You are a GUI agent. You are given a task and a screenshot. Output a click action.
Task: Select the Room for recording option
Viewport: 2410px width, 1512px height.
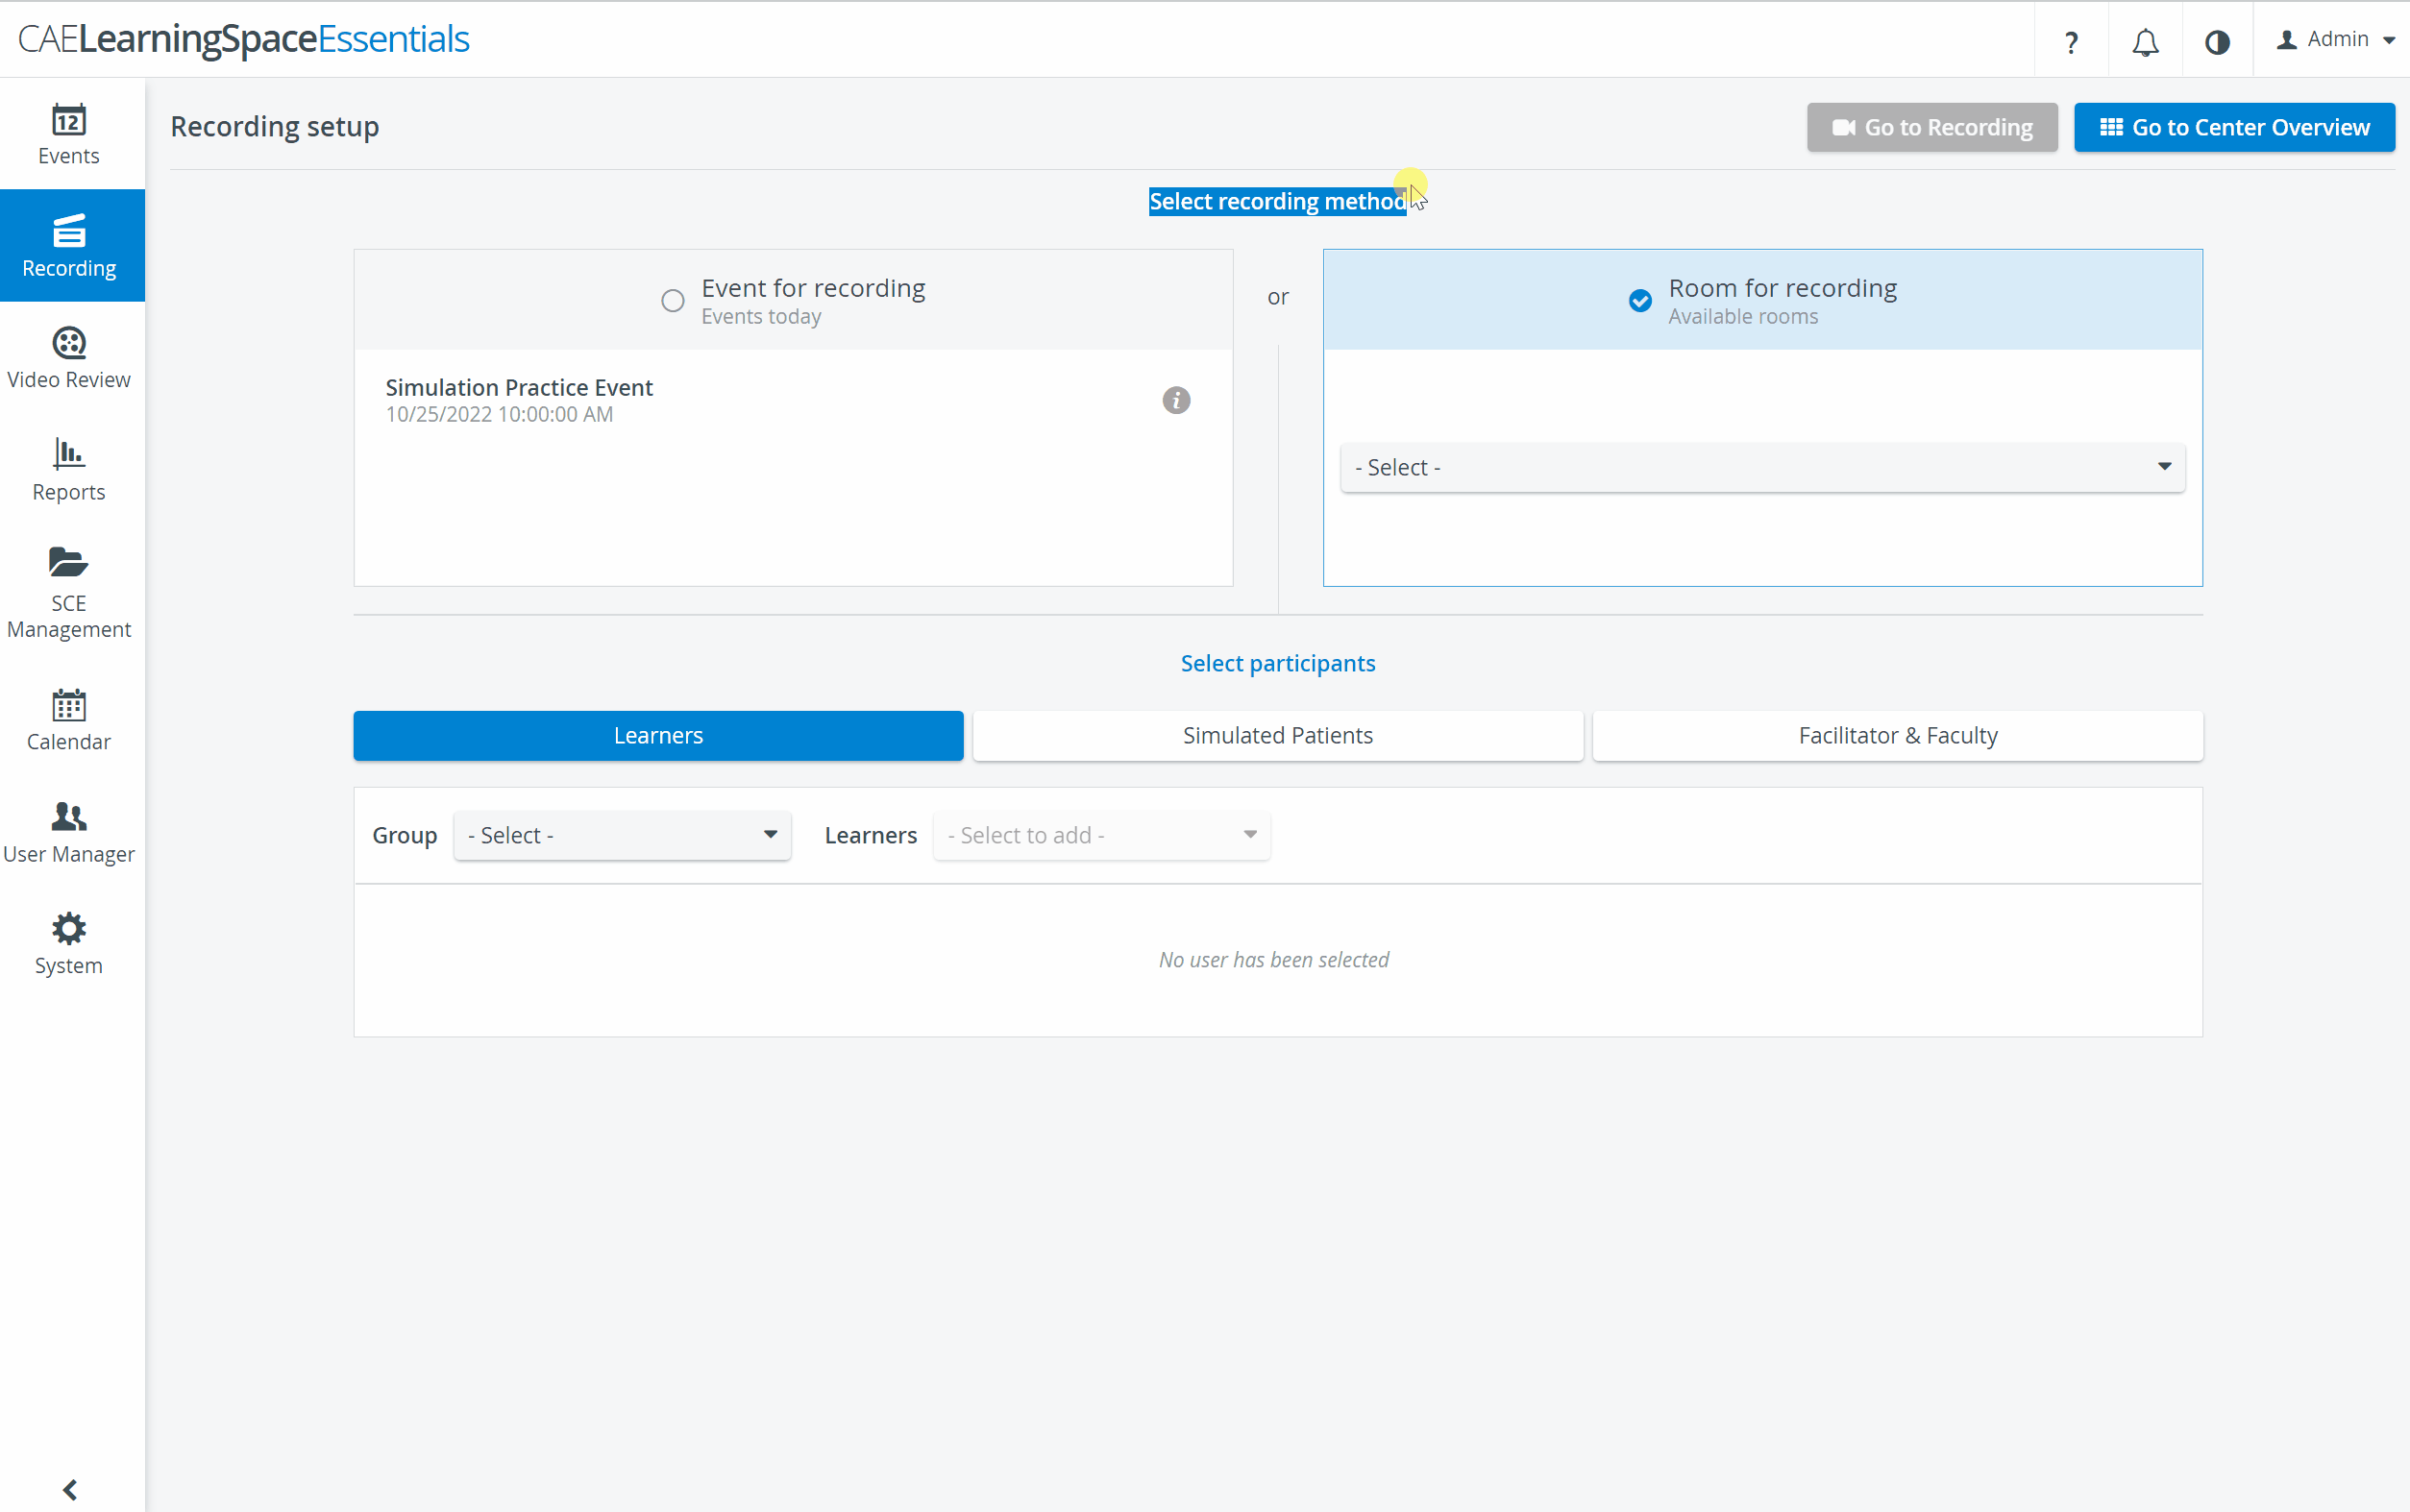coord(1640,300)
